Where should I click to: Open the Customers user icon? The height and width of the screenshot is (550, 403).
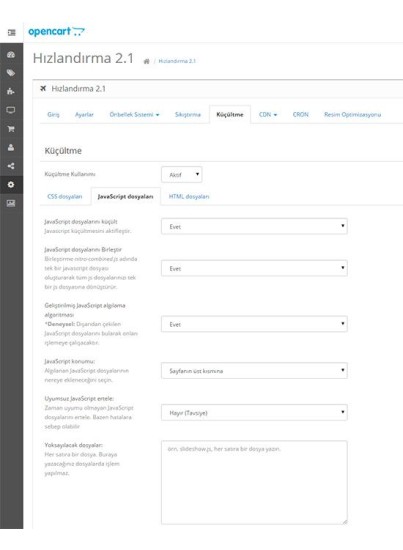tap(11, 147)
